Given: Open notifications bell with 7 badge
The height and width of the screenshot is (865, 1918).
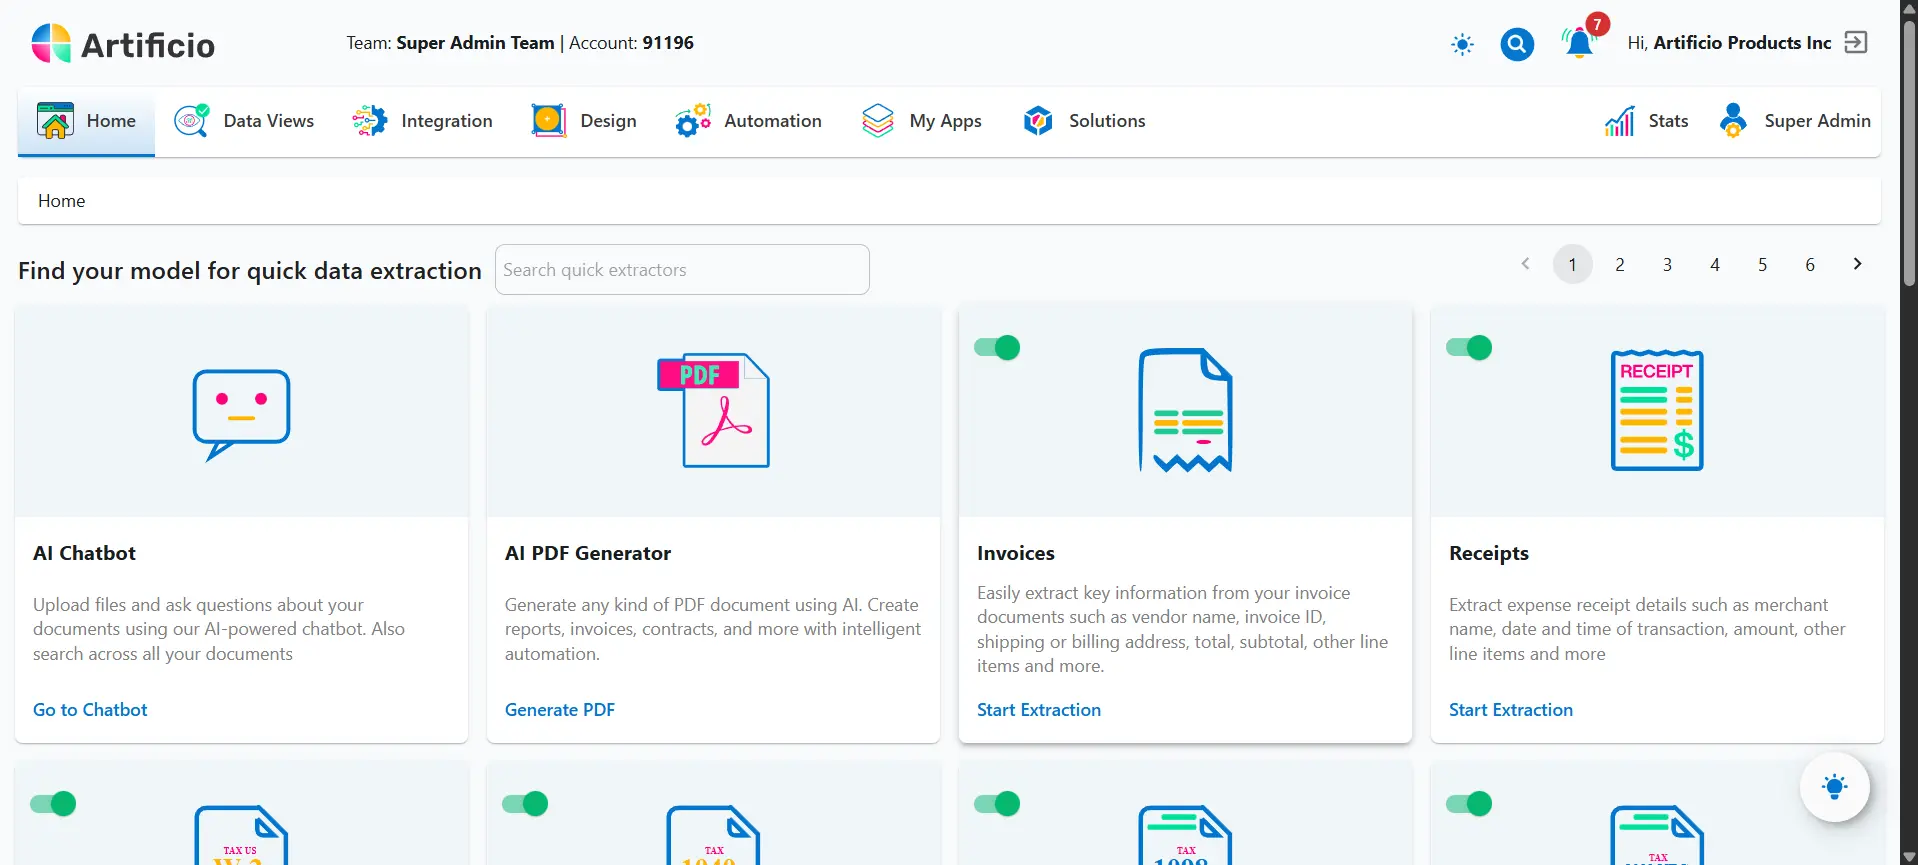Looking at the screenshot, I should (1580, 42).
